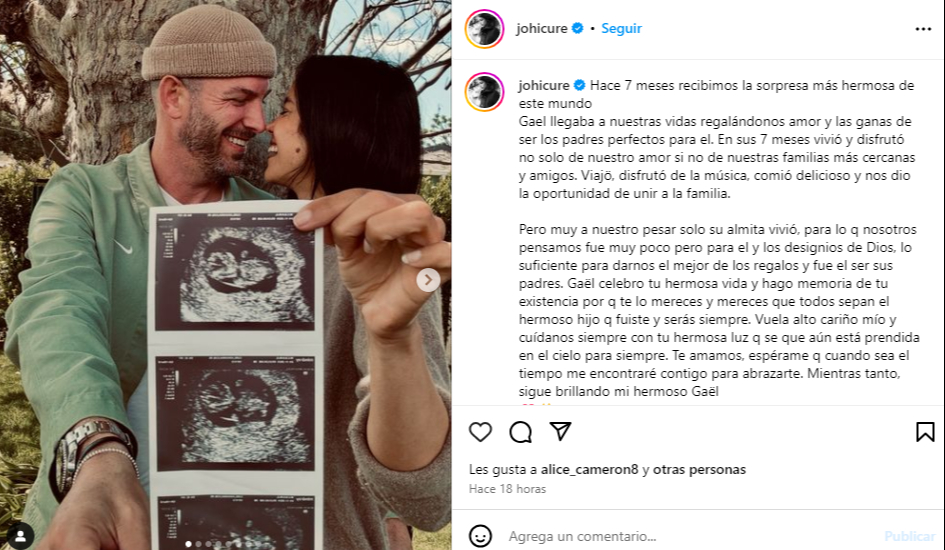View list of otras personas likes
This screenshot has height=550, width=945.
699,469
